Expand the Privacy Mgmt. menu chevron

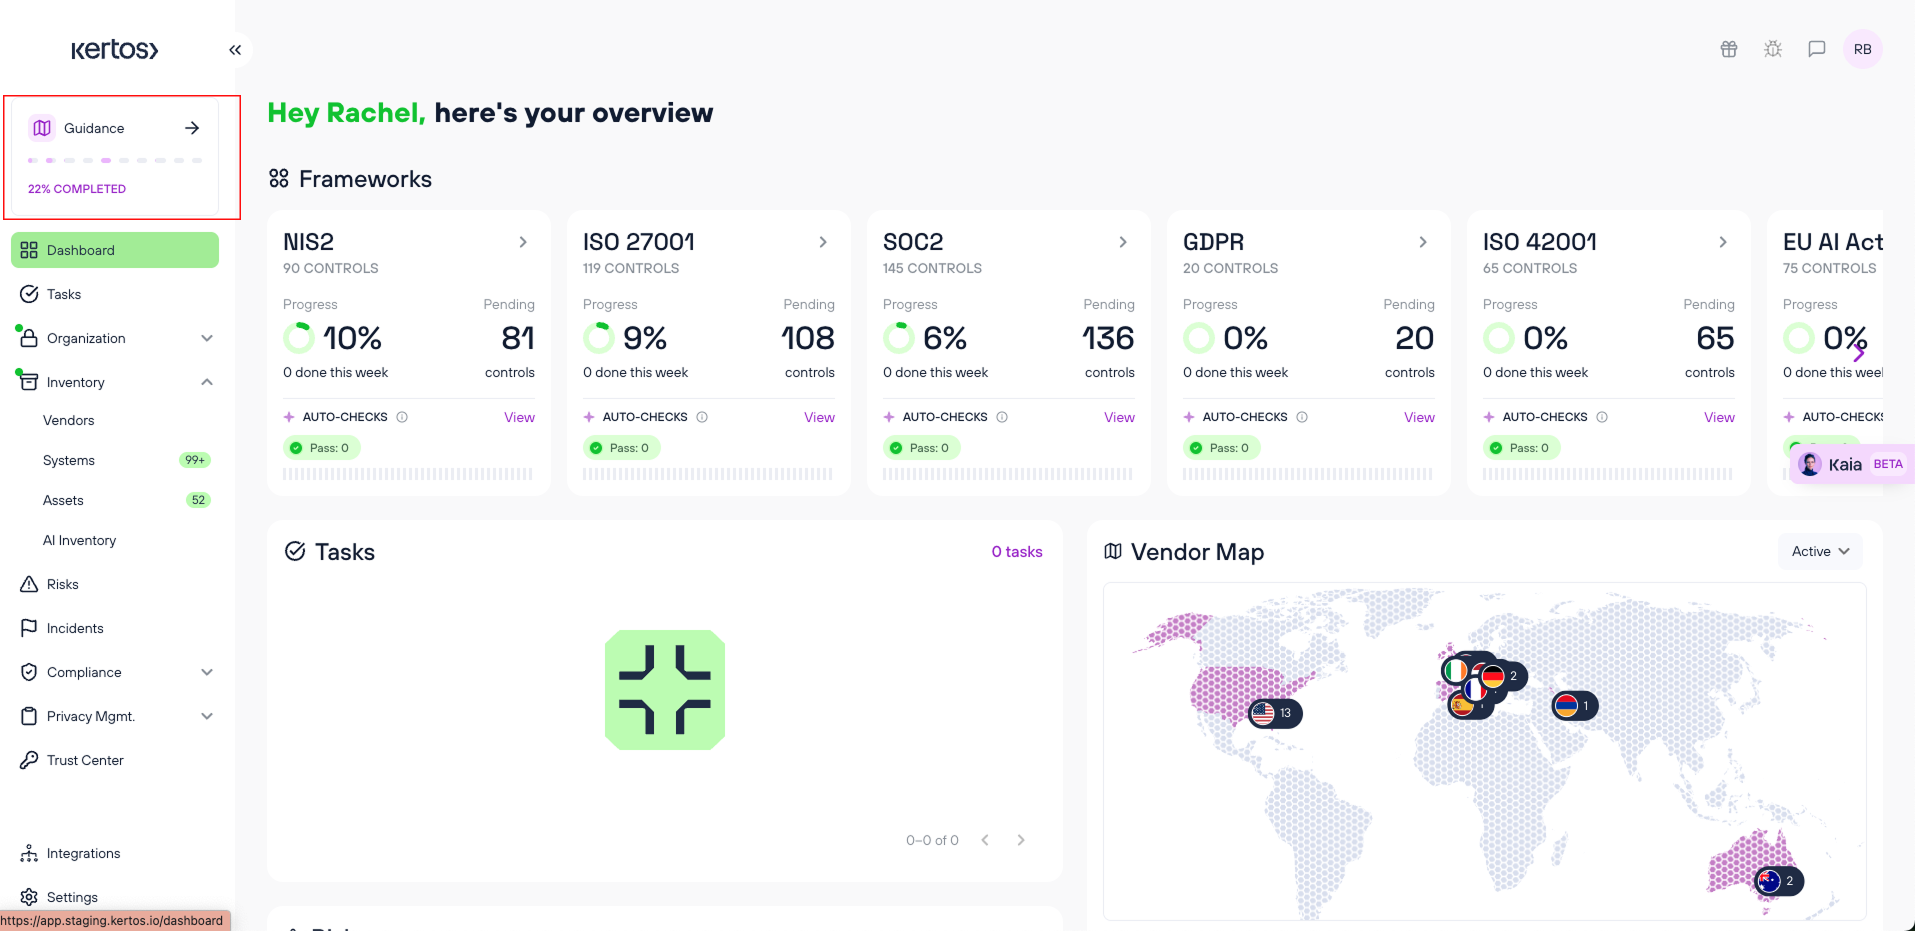coord(207,716)
